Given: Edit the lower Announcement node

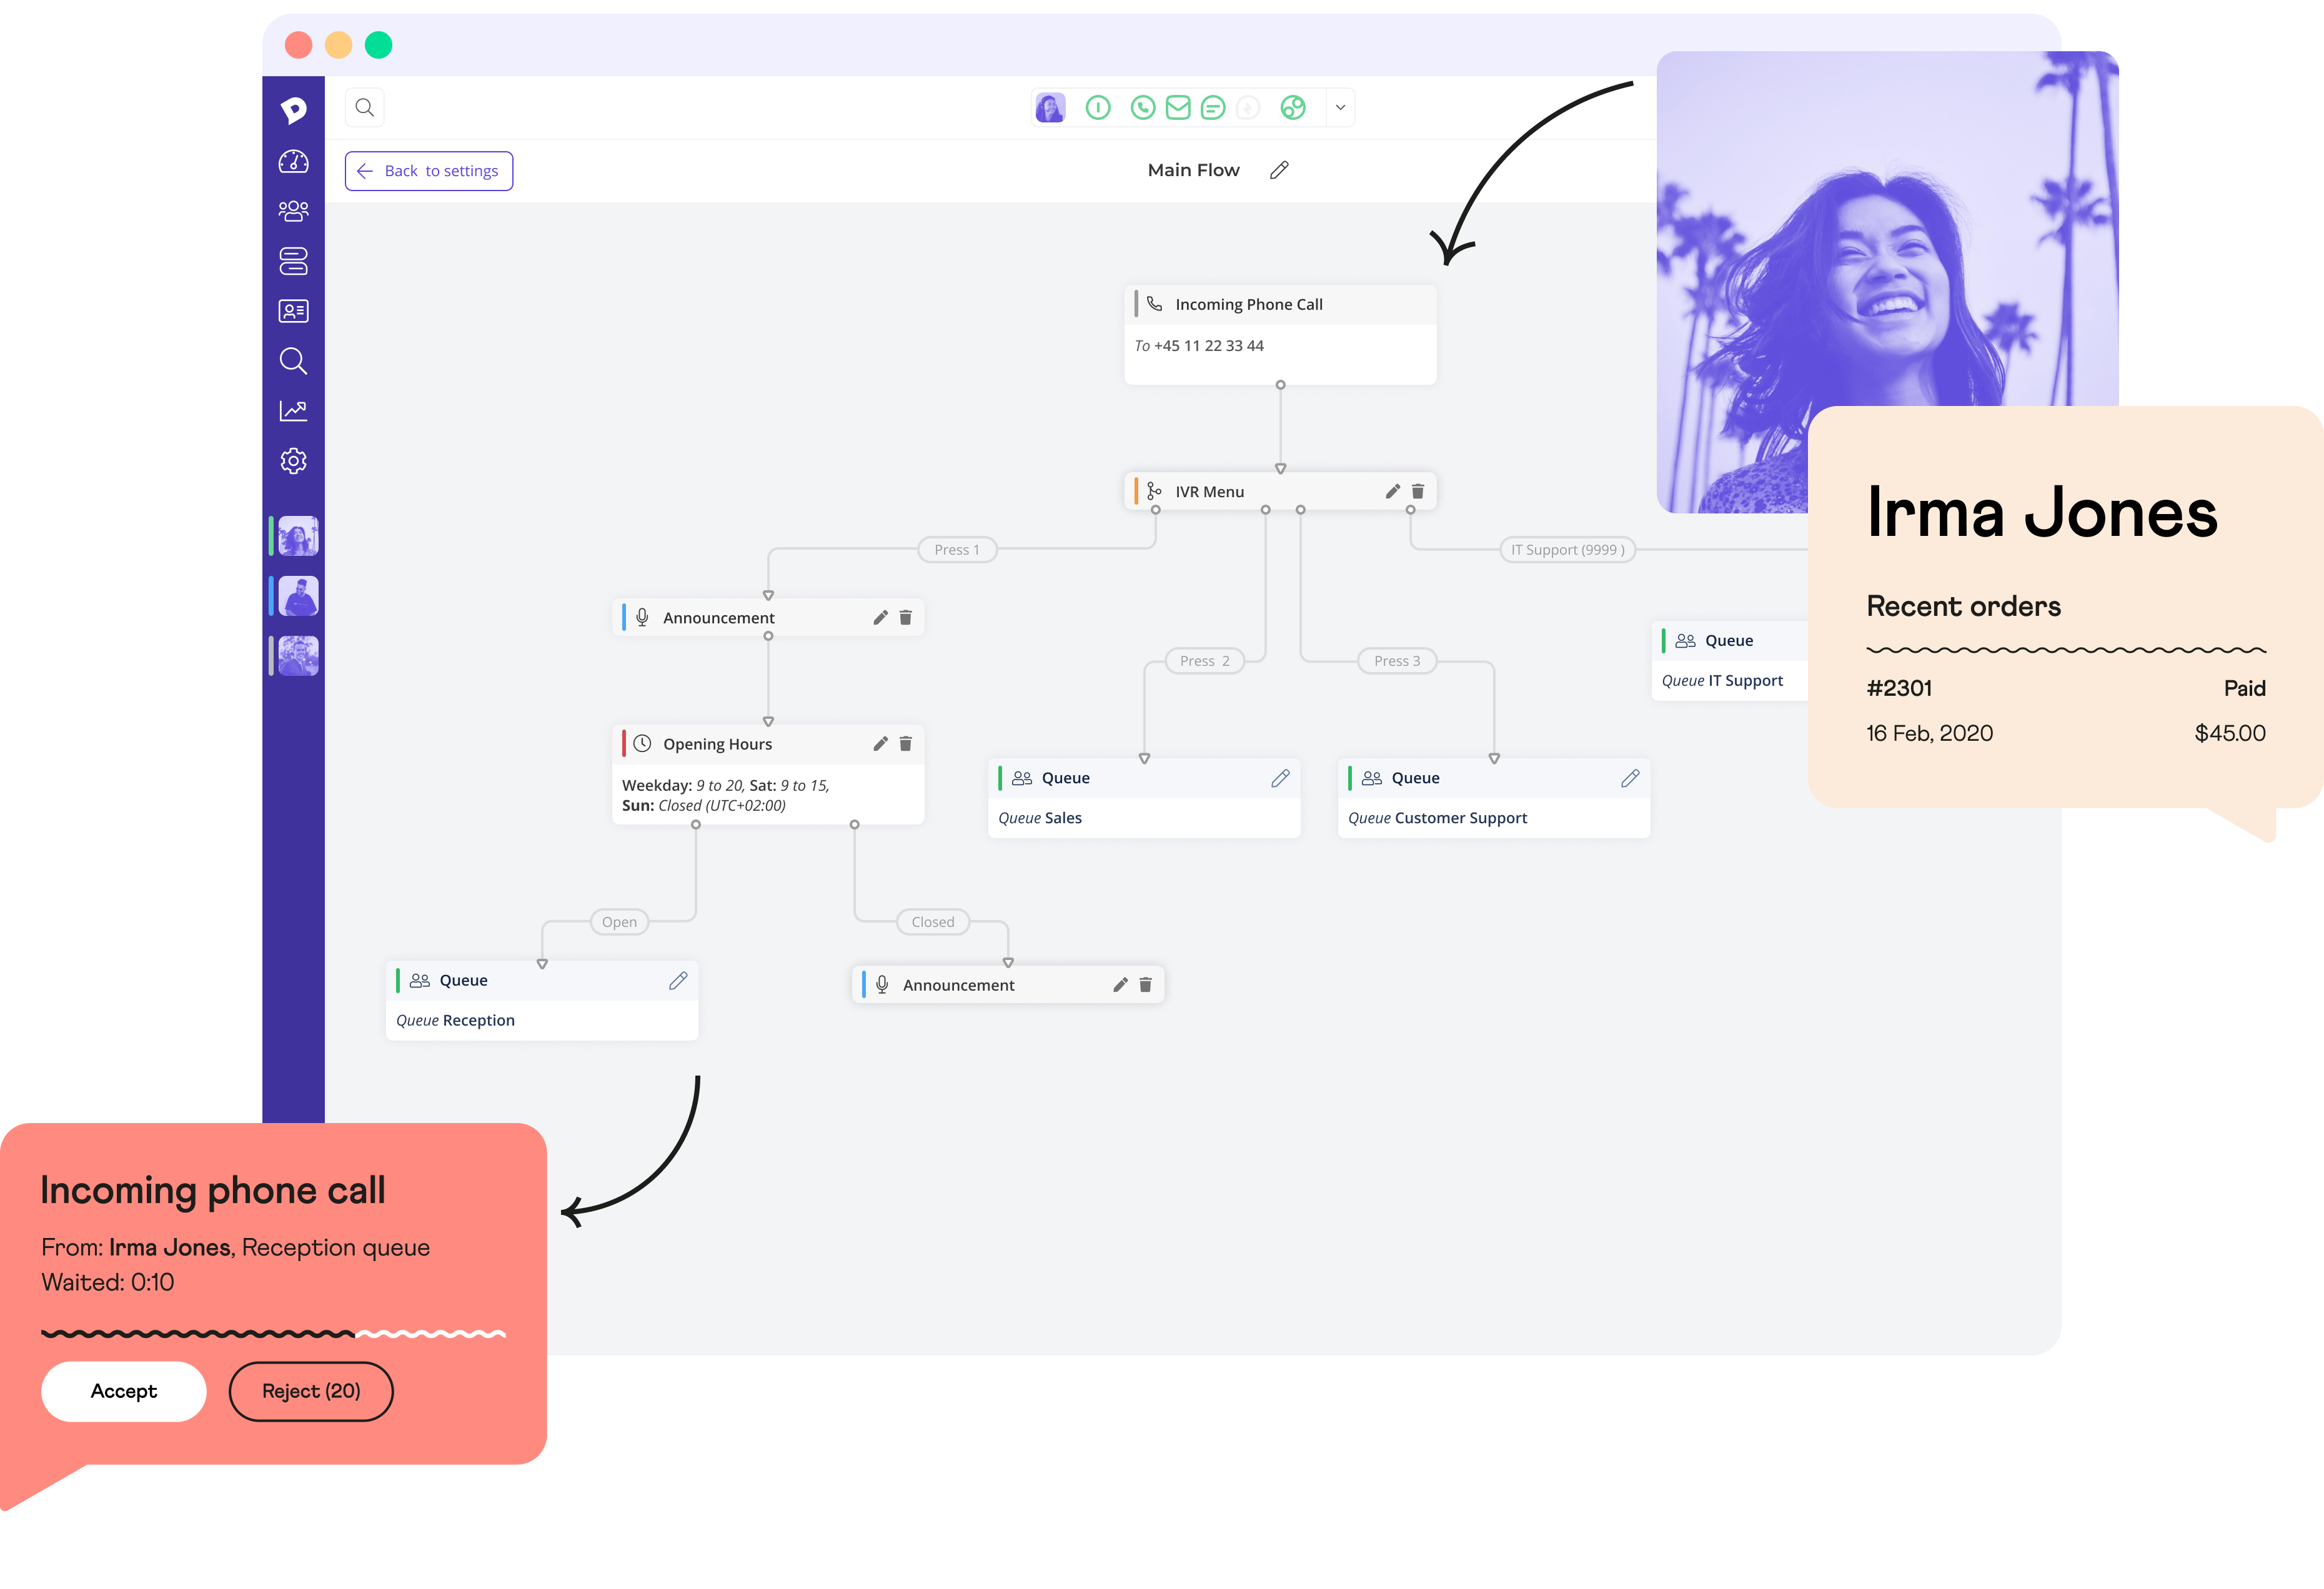Looking at the screenshot, I should (x=1120, y=984).
